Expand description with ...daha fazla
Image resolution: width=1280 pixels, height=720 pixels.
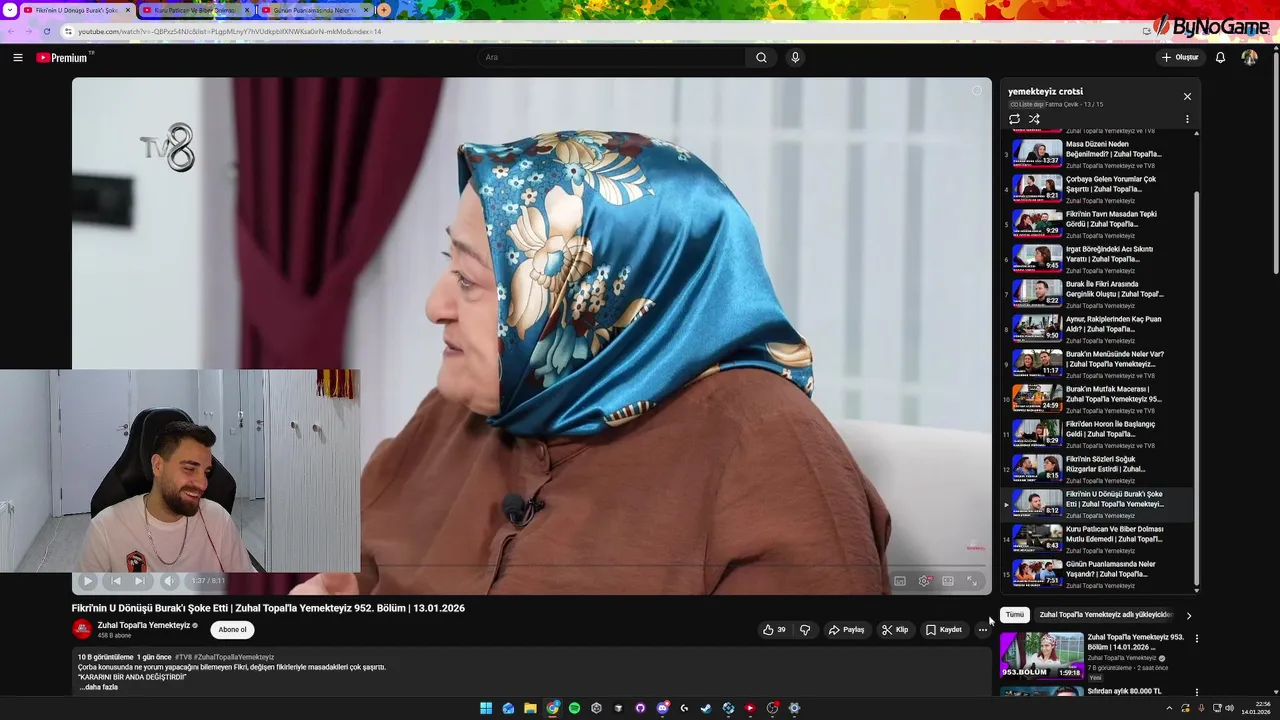pos(99,687)
